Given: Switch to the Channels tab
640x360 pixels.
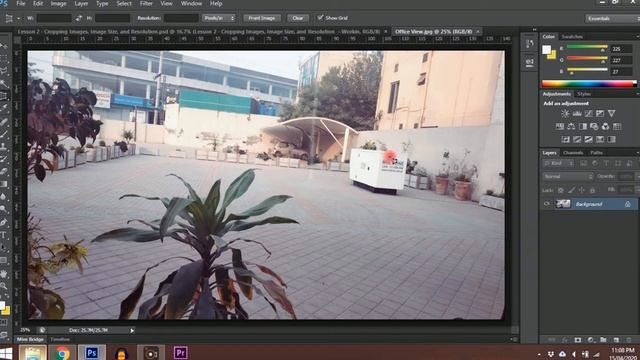Looking at the screenshot, I should 573,153.
